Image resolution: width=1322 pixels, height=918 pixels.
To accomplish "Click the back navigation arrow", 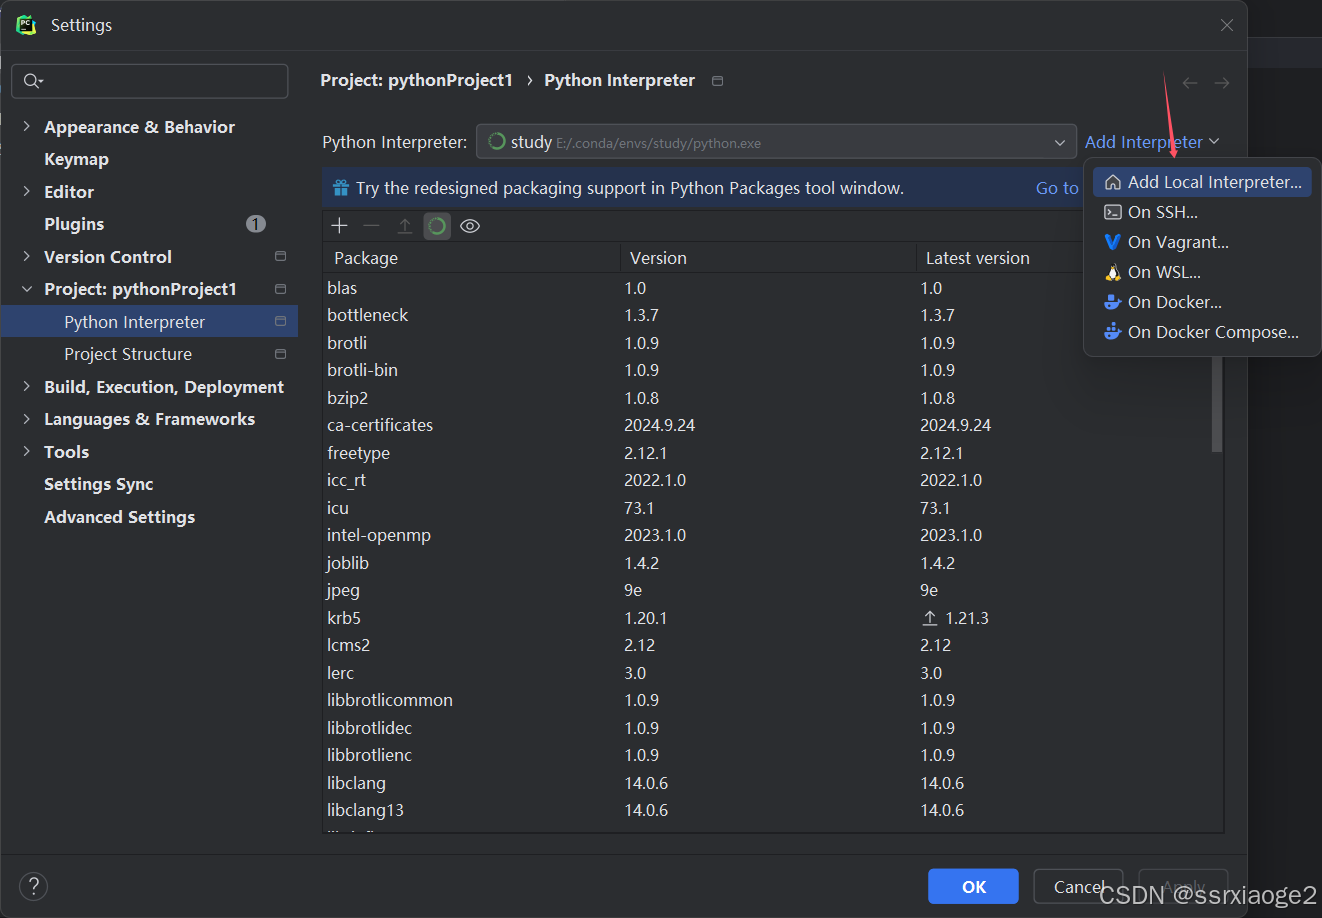I will pyautogui.click(x=1190, y=83).
